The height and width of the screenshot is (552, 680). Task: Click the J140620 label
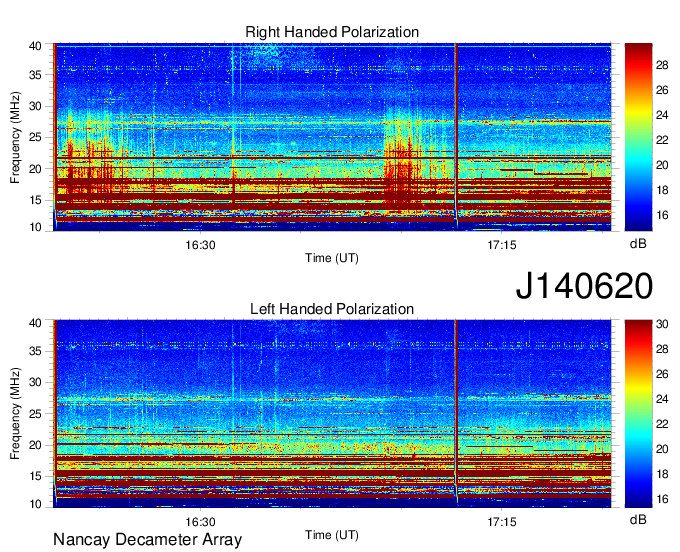coord(584,286)
